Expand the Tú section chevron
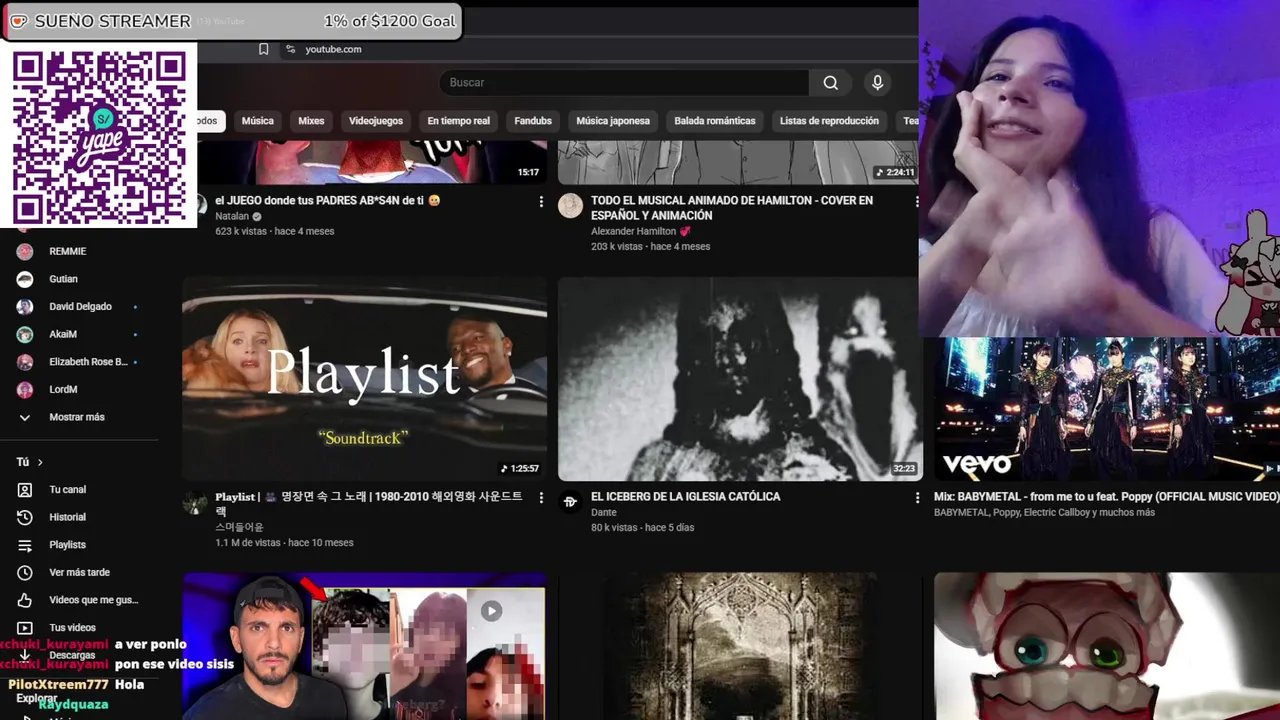The image size is (1280, 720). pyautogui.click(x=40, y=462)
